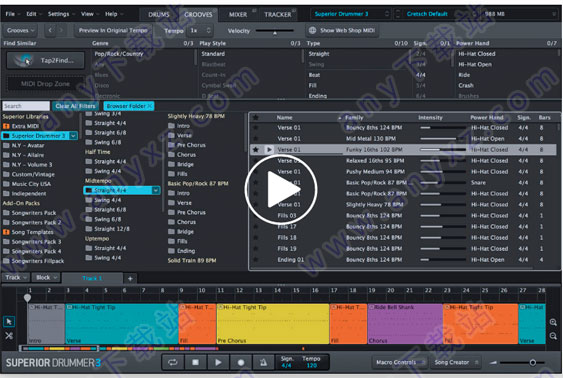Adjust the Velocity slider
The width and height of the screenshot is (563, 378).
coord(275,31)
